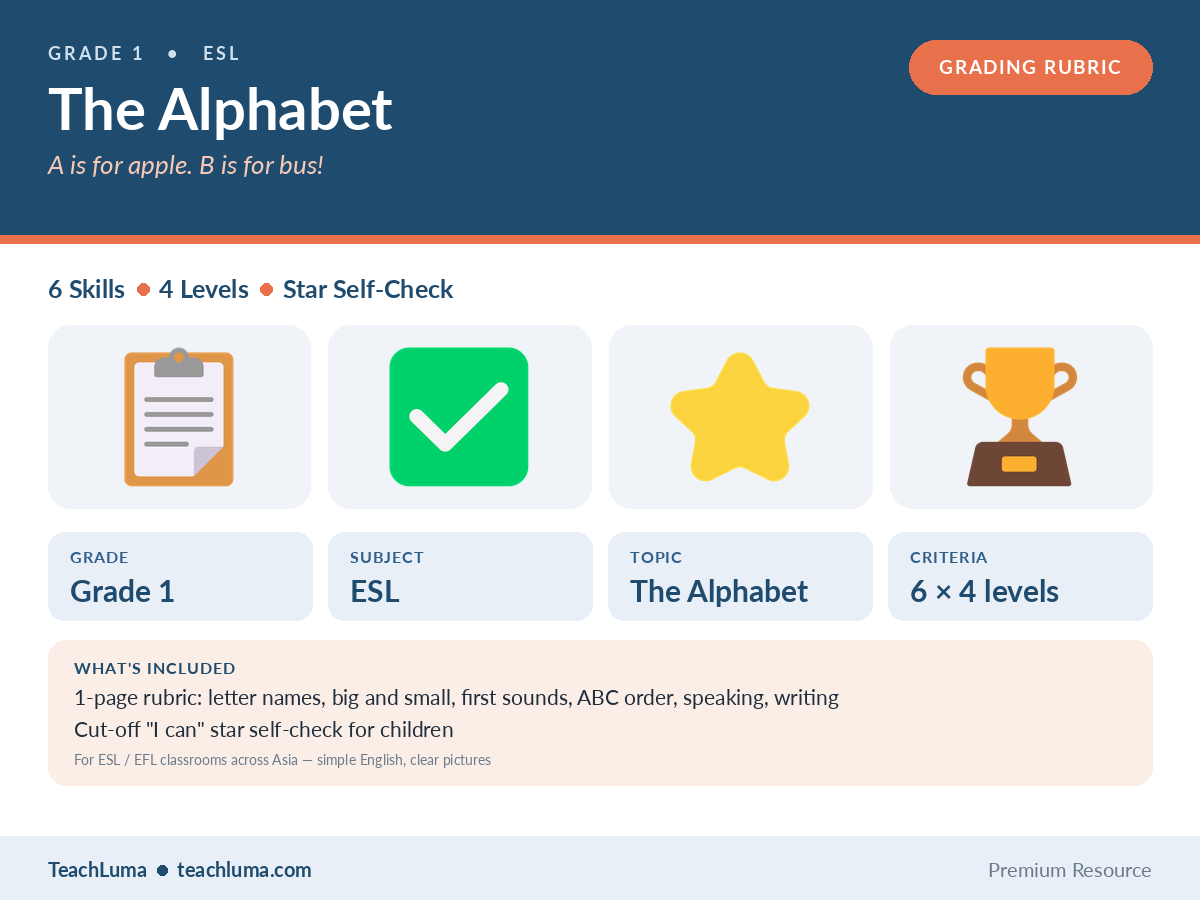The height and width of the screenshot is (900, 1200).
Task: Select the ESL subject card
Action: (x=460, y=576)
